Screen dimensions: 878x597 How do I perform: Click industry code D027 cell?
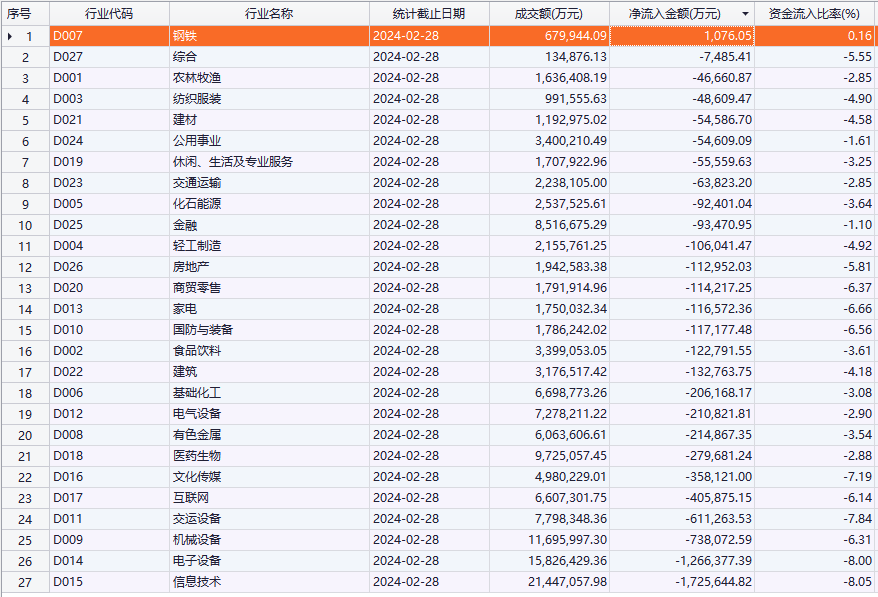pyautogui.click(x=108, y=57)
